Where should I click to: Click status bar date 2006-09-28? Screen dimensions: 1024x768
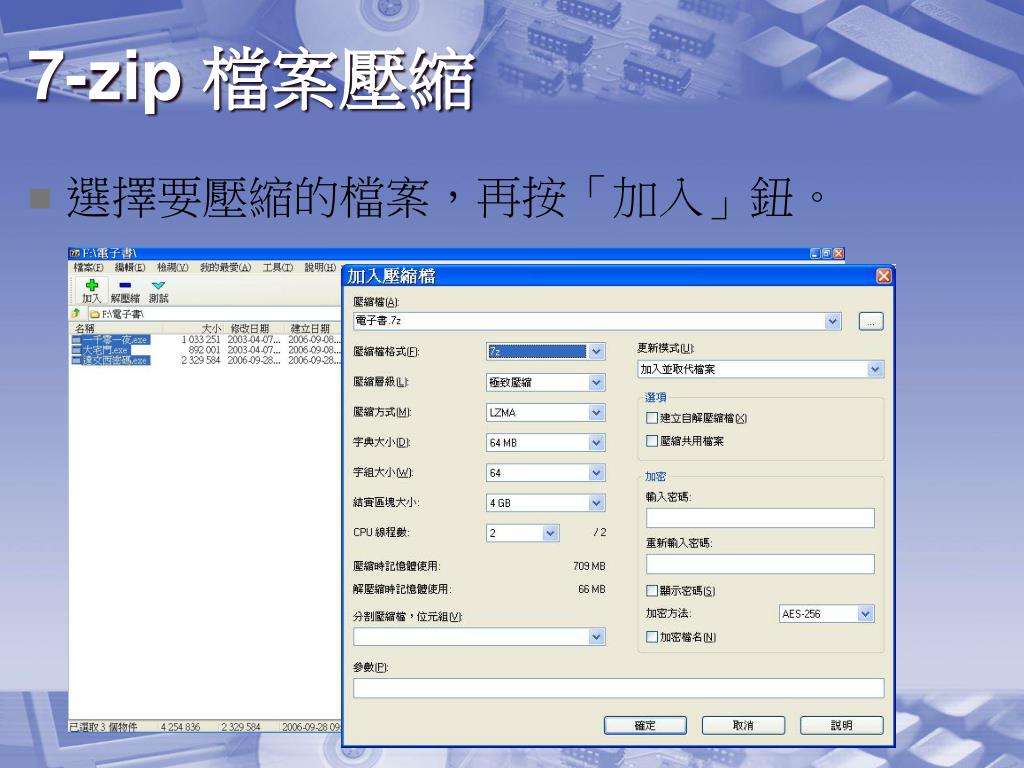(310, 726)
